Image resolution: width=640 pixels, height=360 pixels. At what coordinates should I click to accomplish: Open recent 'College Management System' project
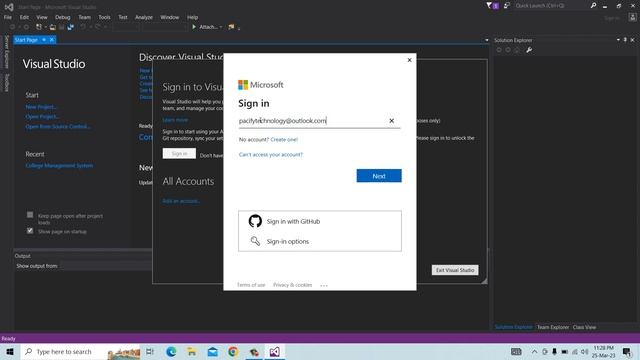tap(59, 166)
